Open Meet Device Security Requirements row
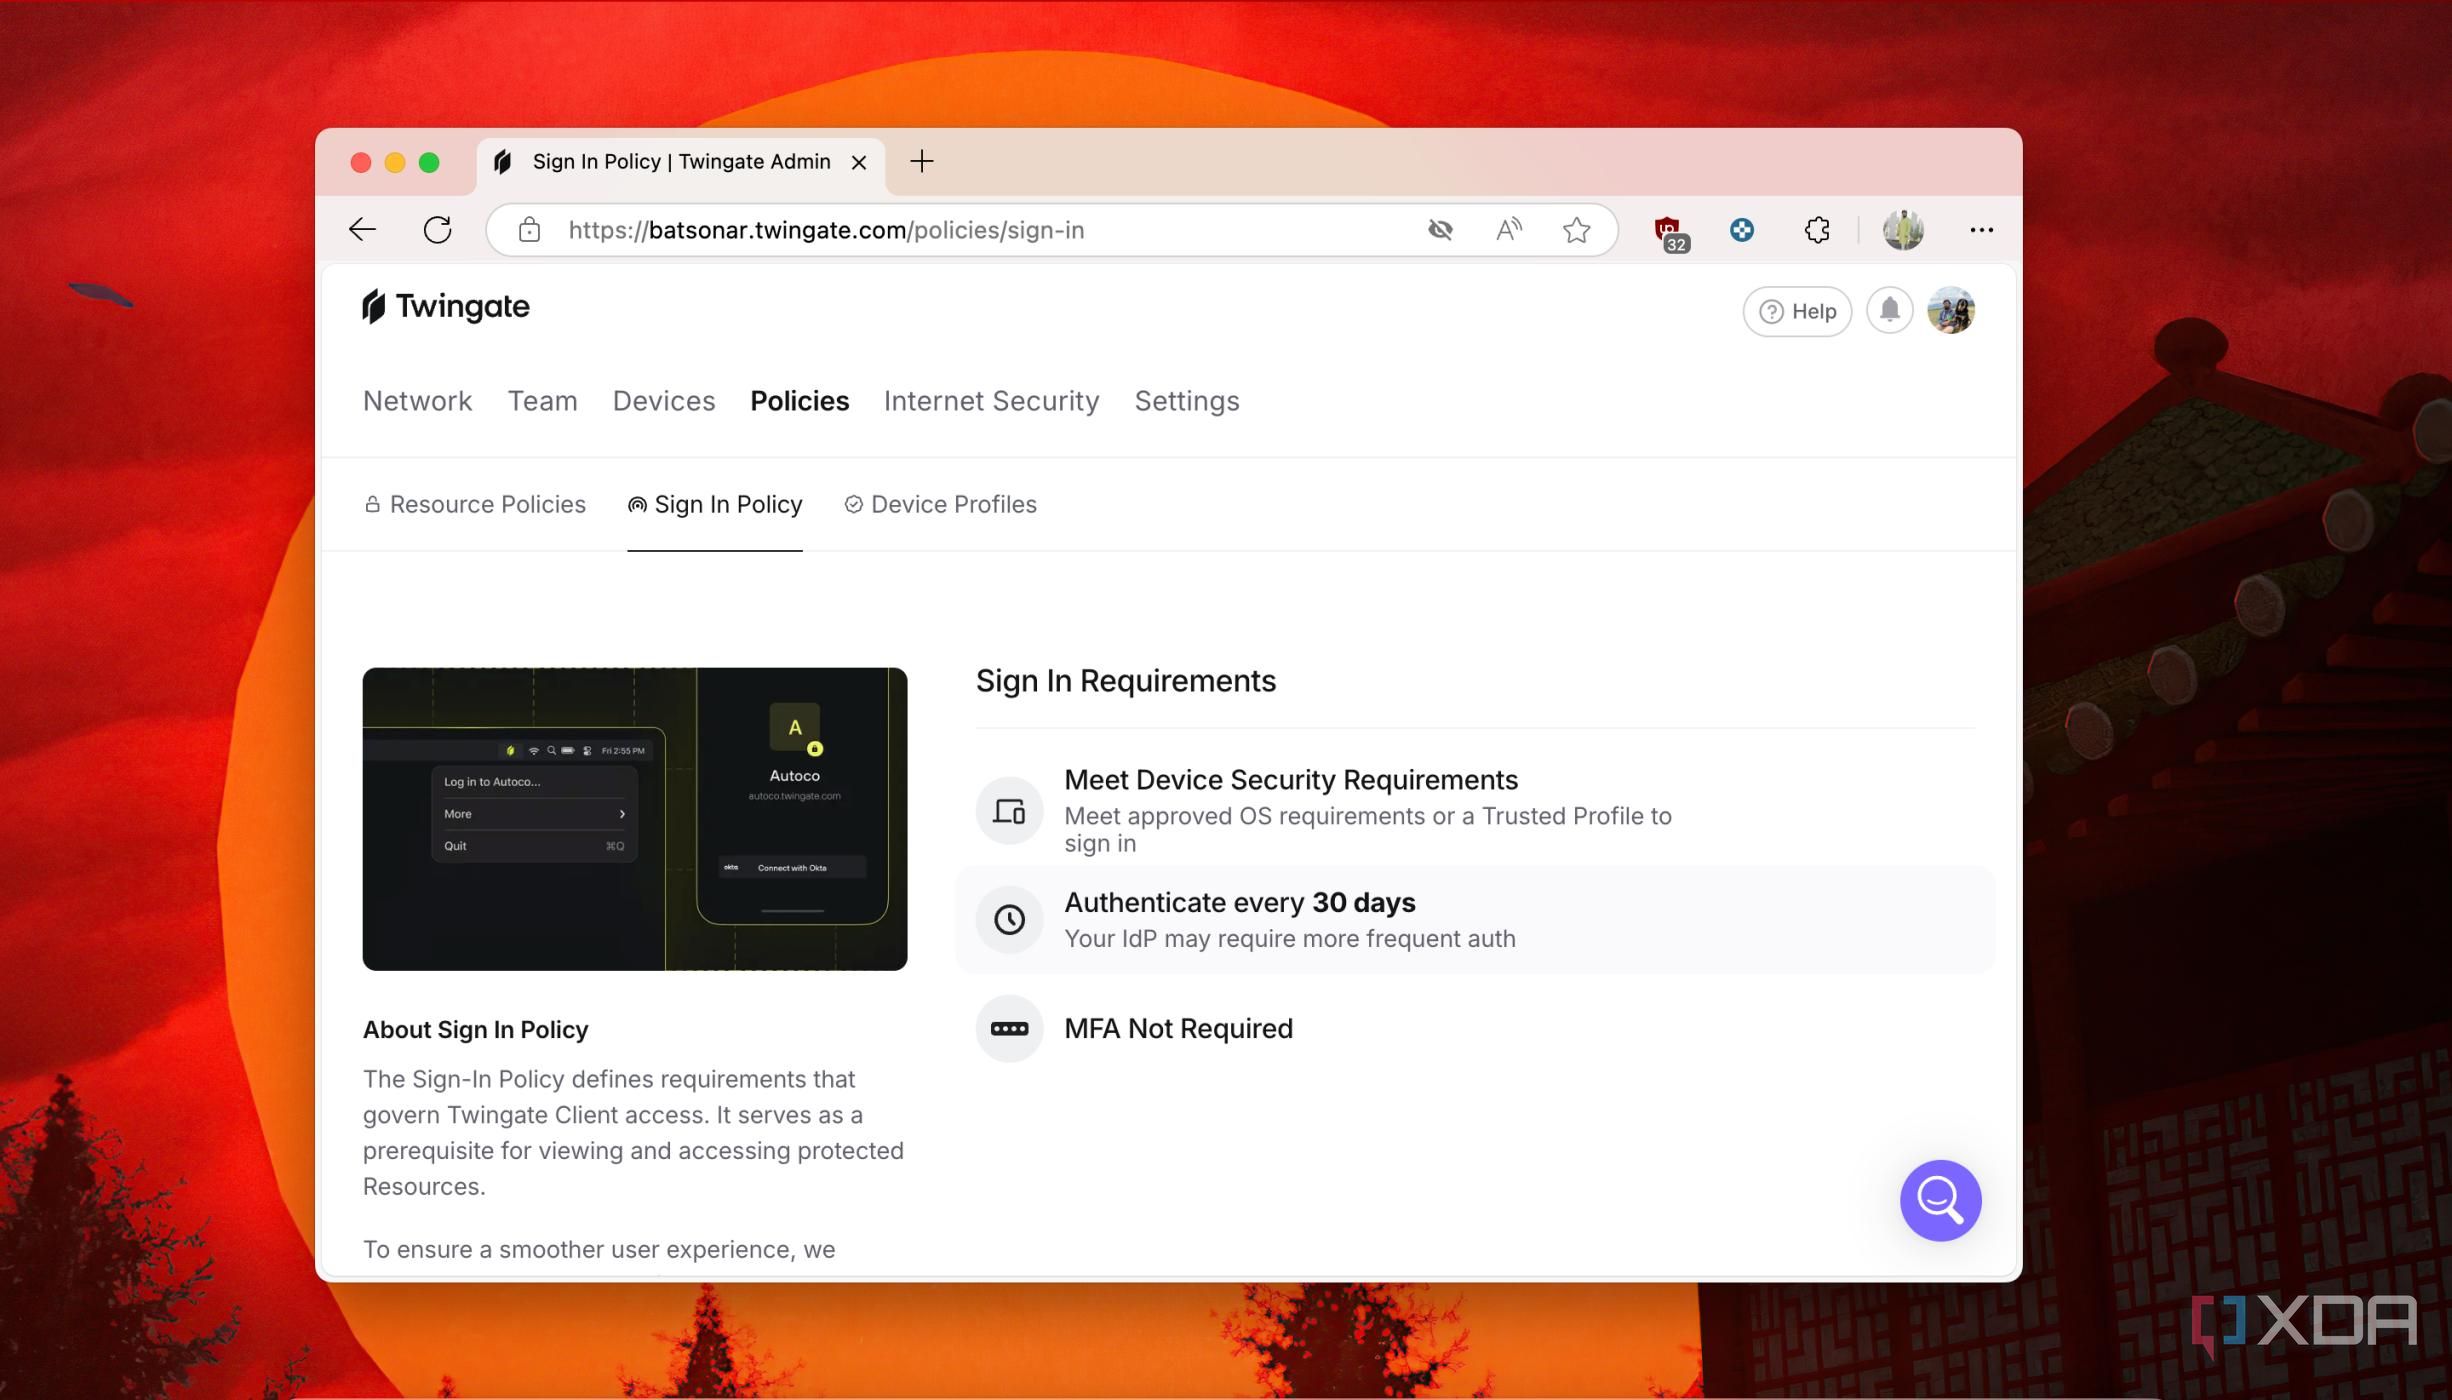This screenshot has width=2452, height=1400. [1475, 810]
